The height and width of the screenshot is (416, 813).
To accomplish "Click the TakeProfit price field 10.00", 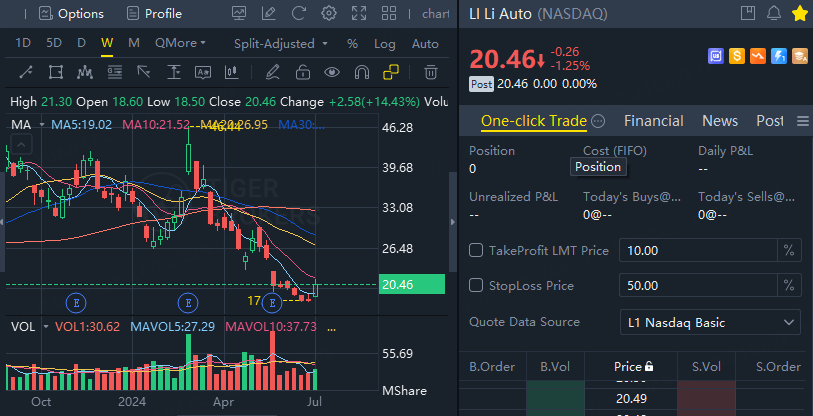I will point(698,251).
